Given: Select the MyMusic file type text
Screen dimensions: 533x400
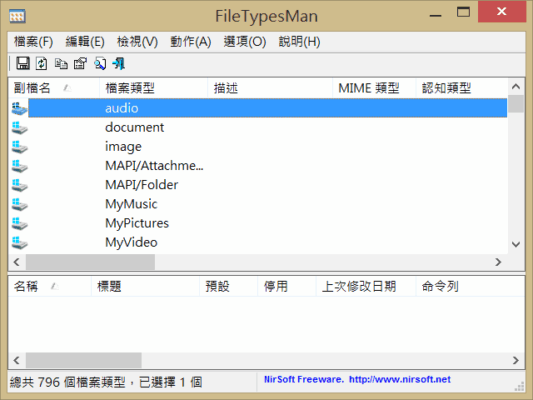Looking at the screenshot, I should [x=131, y=204].
